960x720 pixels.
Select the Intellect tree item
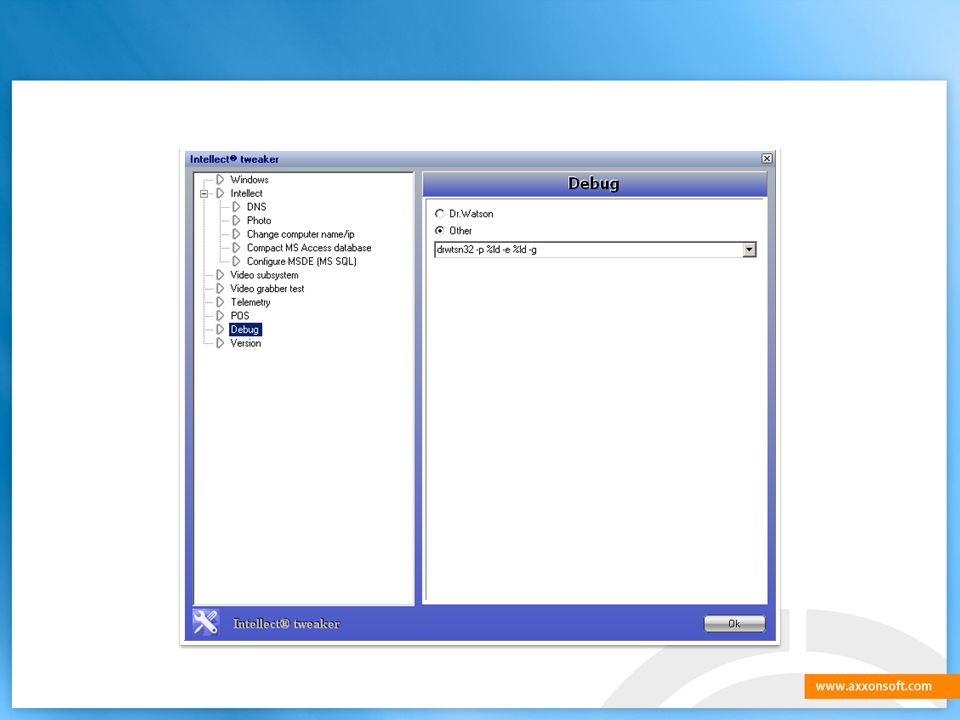tap(246, 193)
